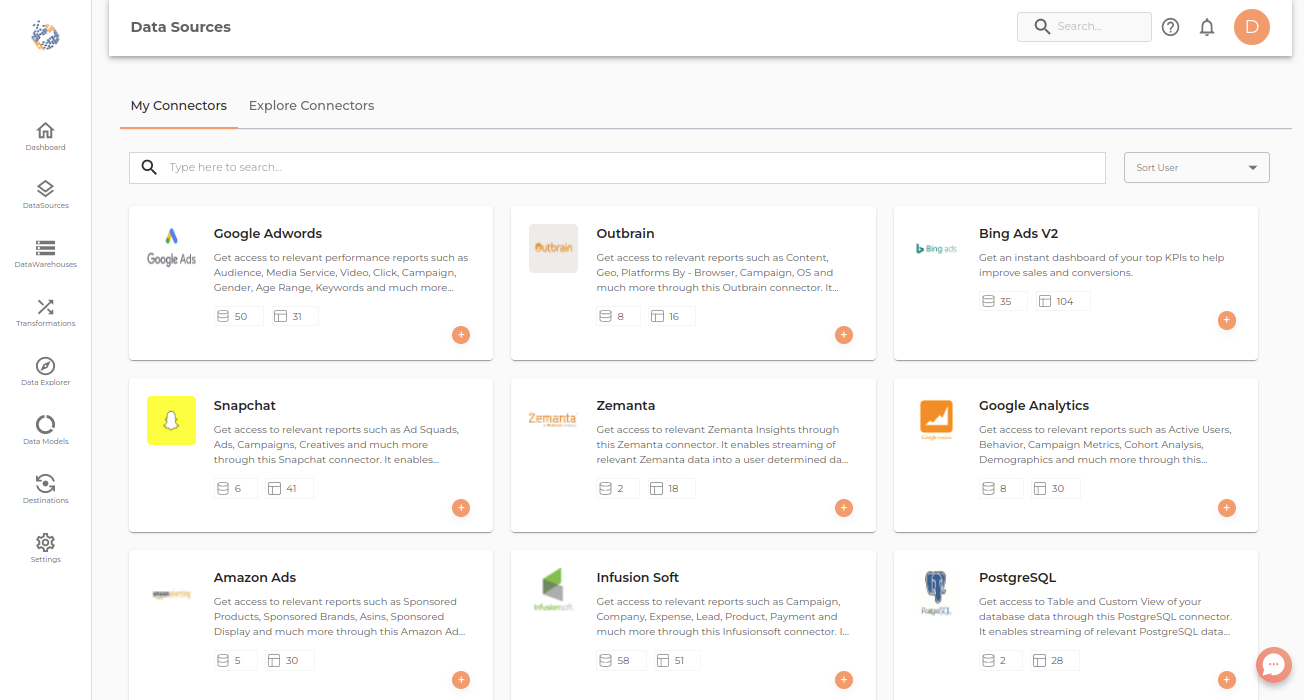The image size is (1304, 700).
Task: Open the Snapchat card title
Action: [245, 406]
